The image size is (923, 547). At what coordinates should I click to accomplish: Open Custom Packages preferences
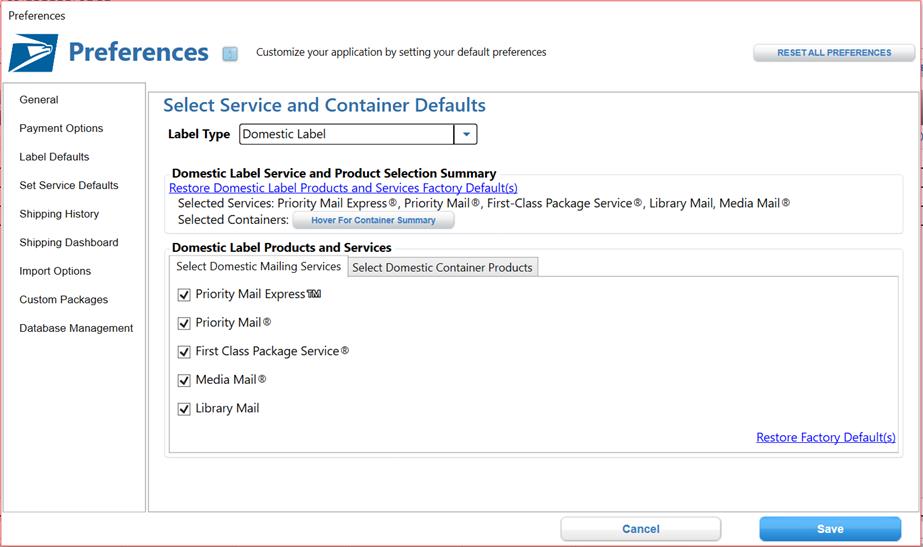click(64, 300)
